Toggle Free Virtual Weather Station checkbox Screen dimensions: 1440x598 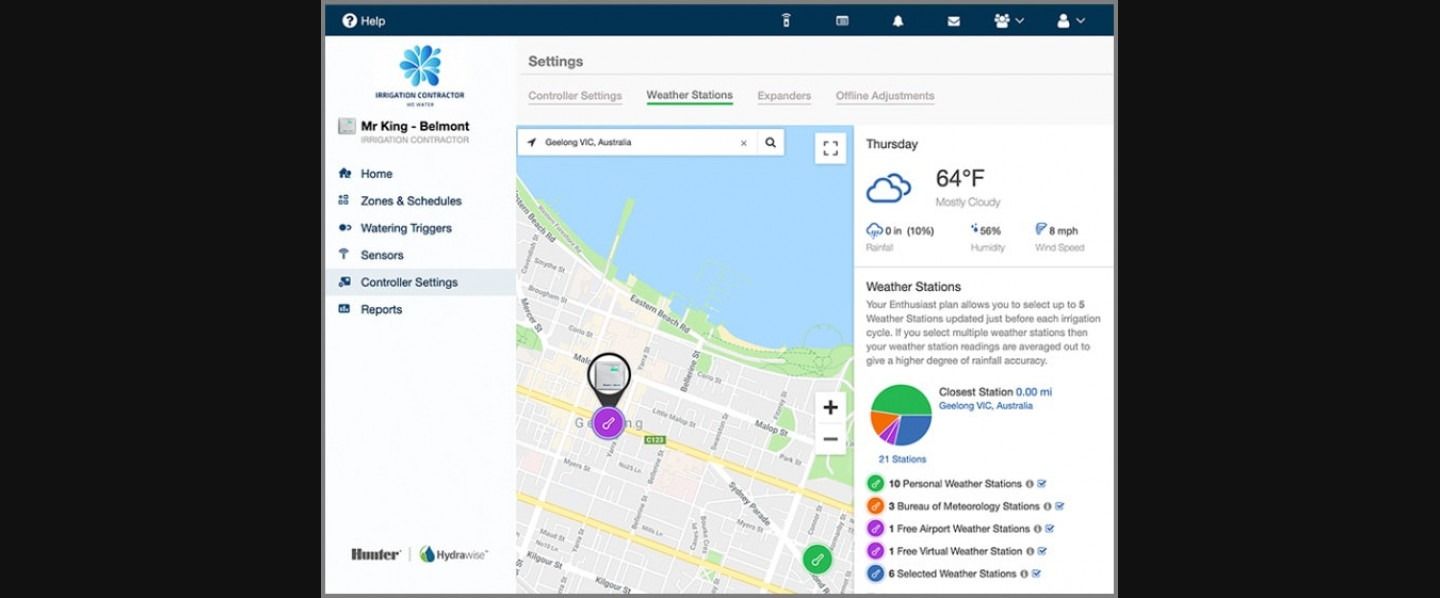pos(1043,551)
